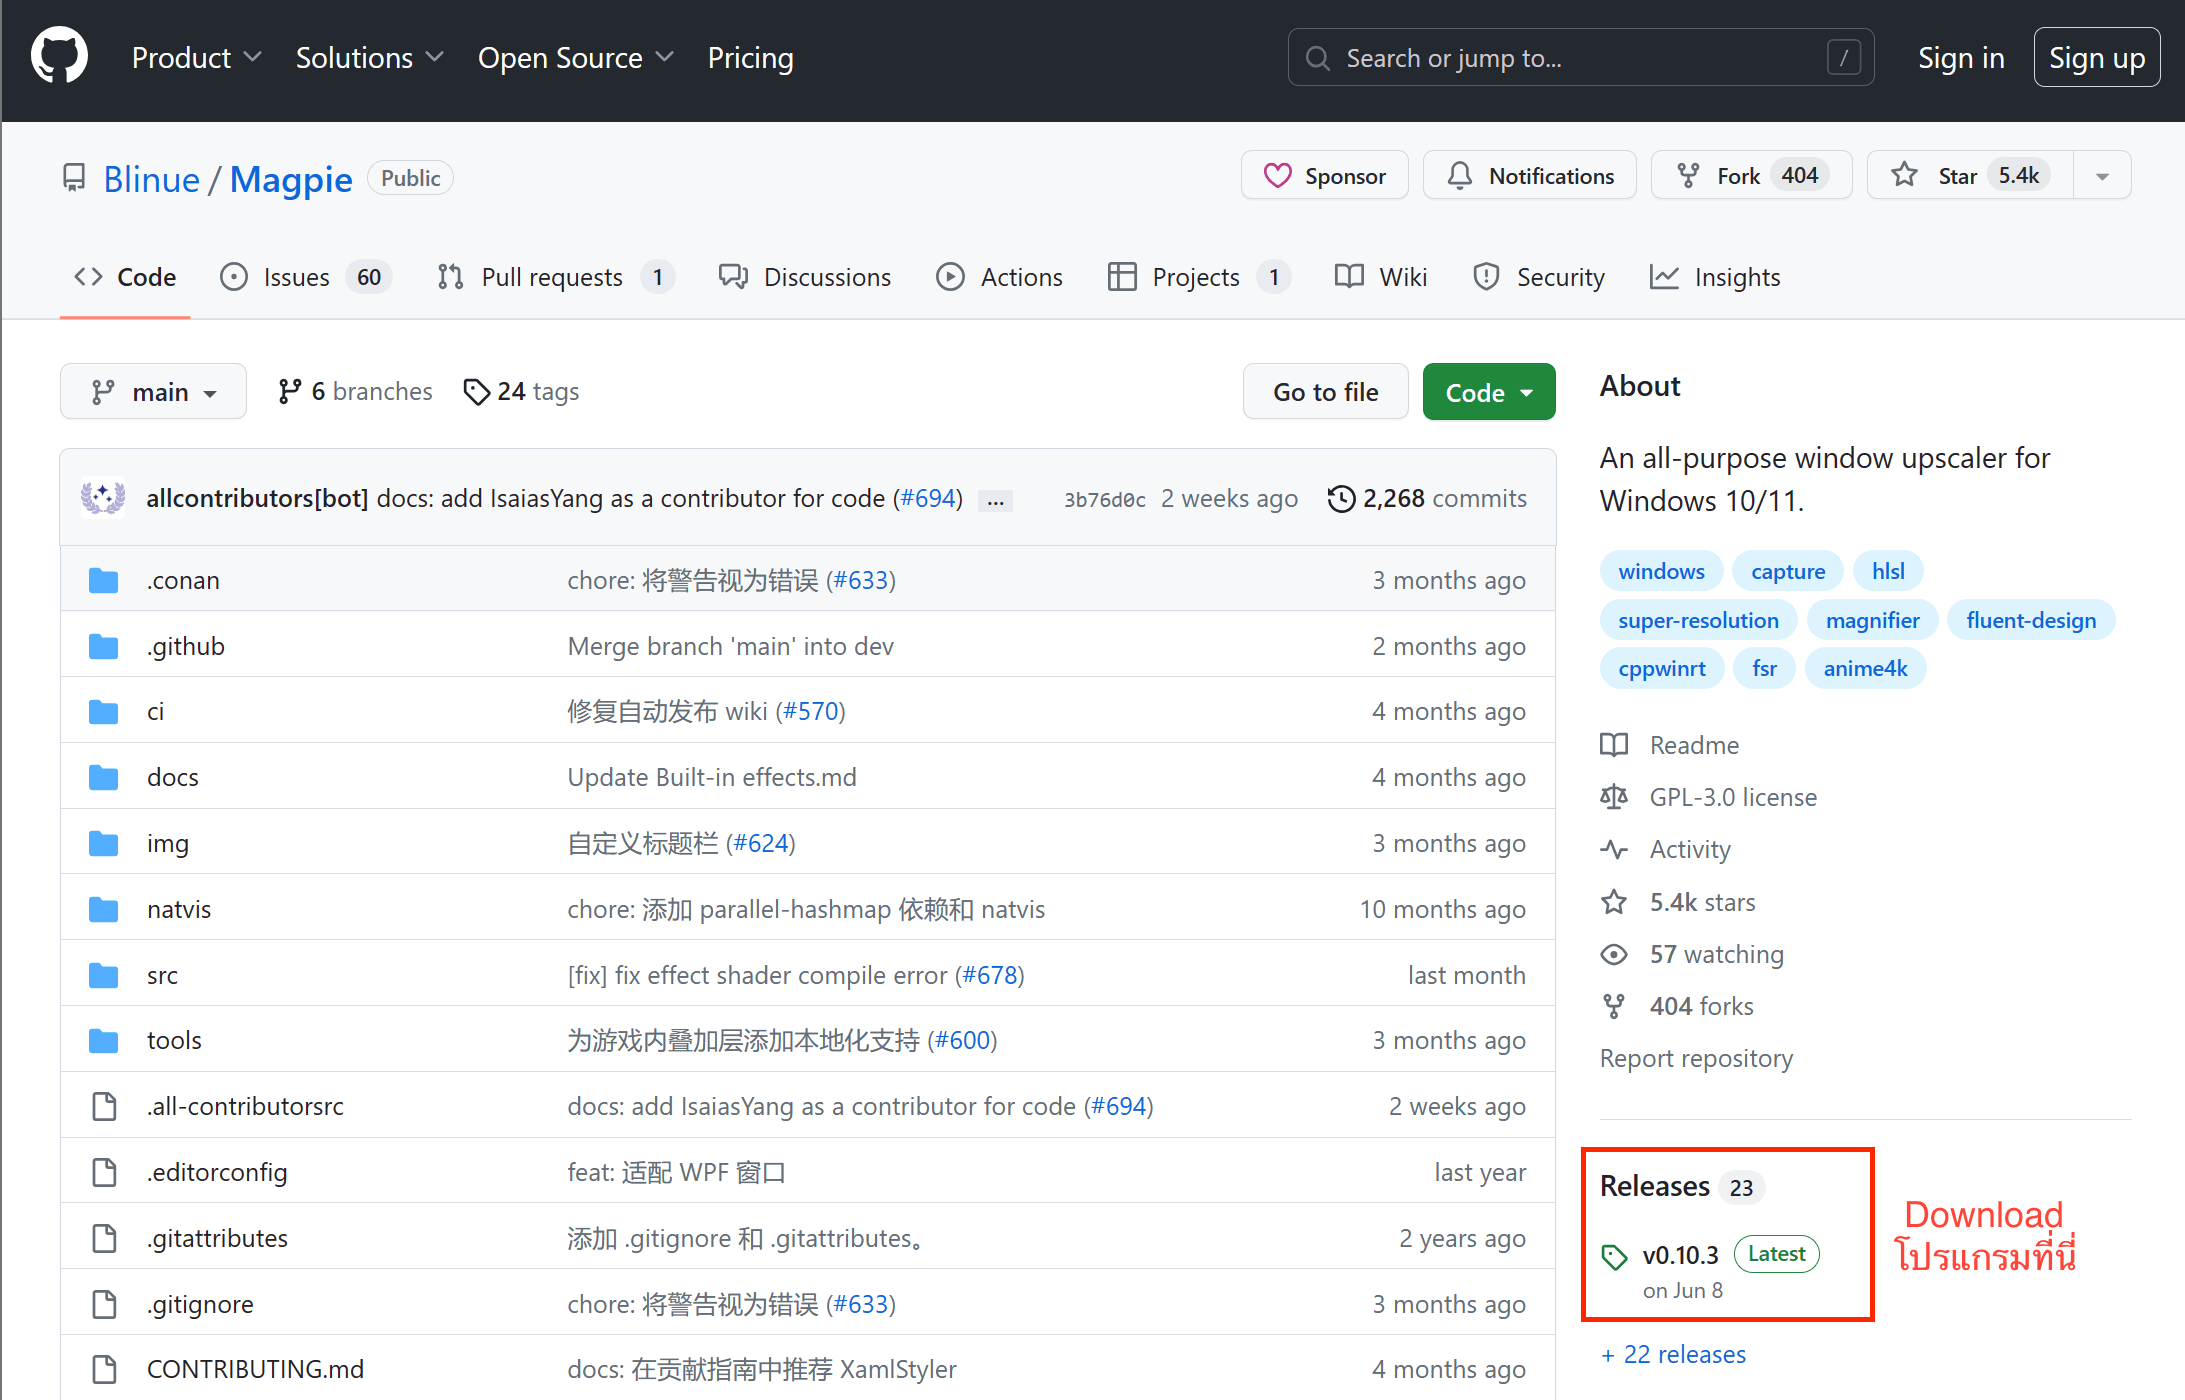Screen dimensions: 2185x1400
Task: Open the .editorconfig file
Action: point(217,1172)
